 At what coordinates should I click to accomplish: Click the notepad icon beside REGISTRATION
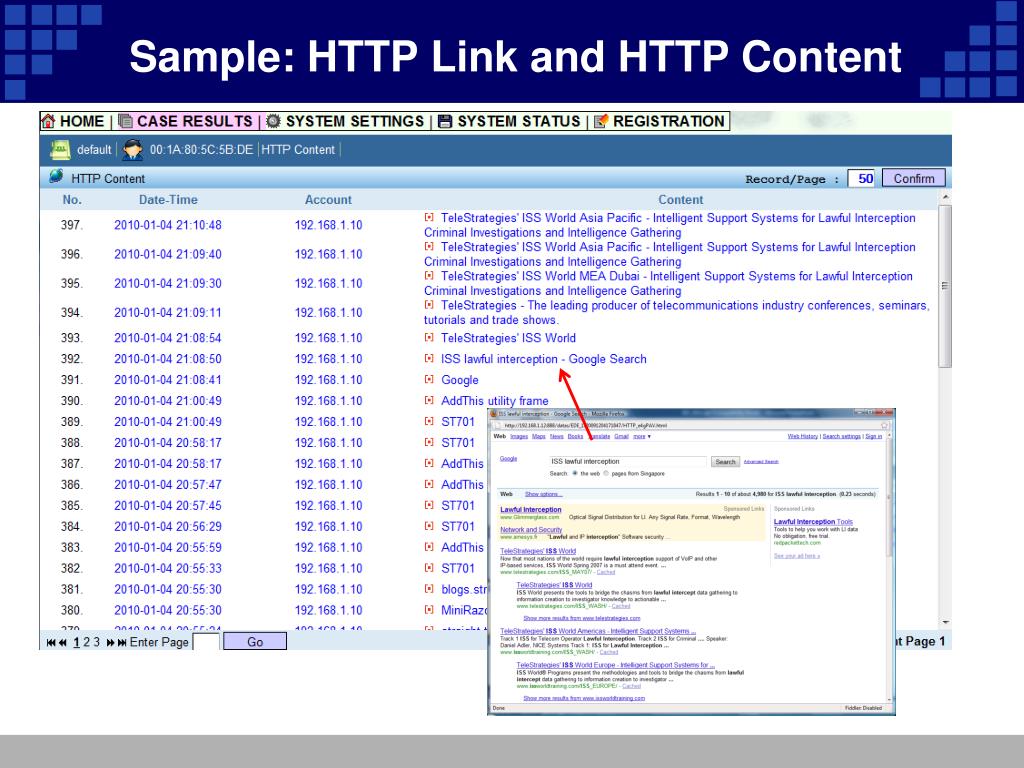click(x=601, y=121)
